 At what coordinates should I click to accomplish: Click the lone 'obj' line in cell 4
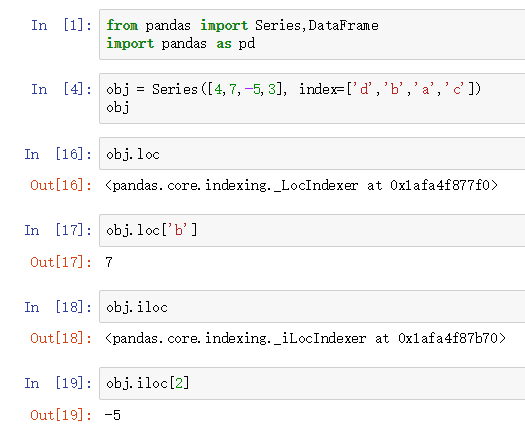coord(118,108)
